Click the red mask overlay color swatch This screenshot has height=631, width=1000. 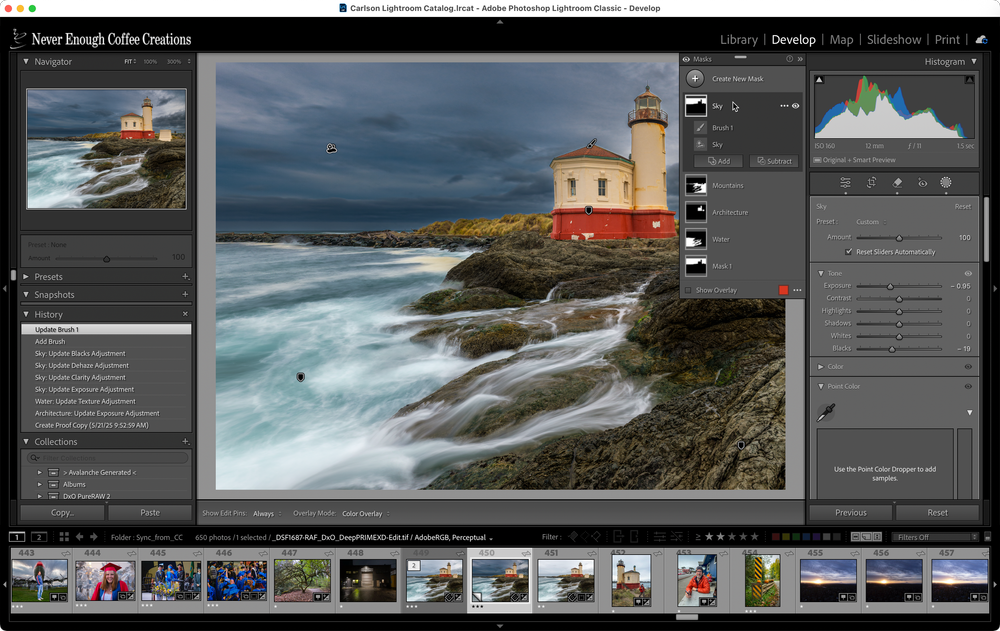pyautogui.click(x=783, y=290)
